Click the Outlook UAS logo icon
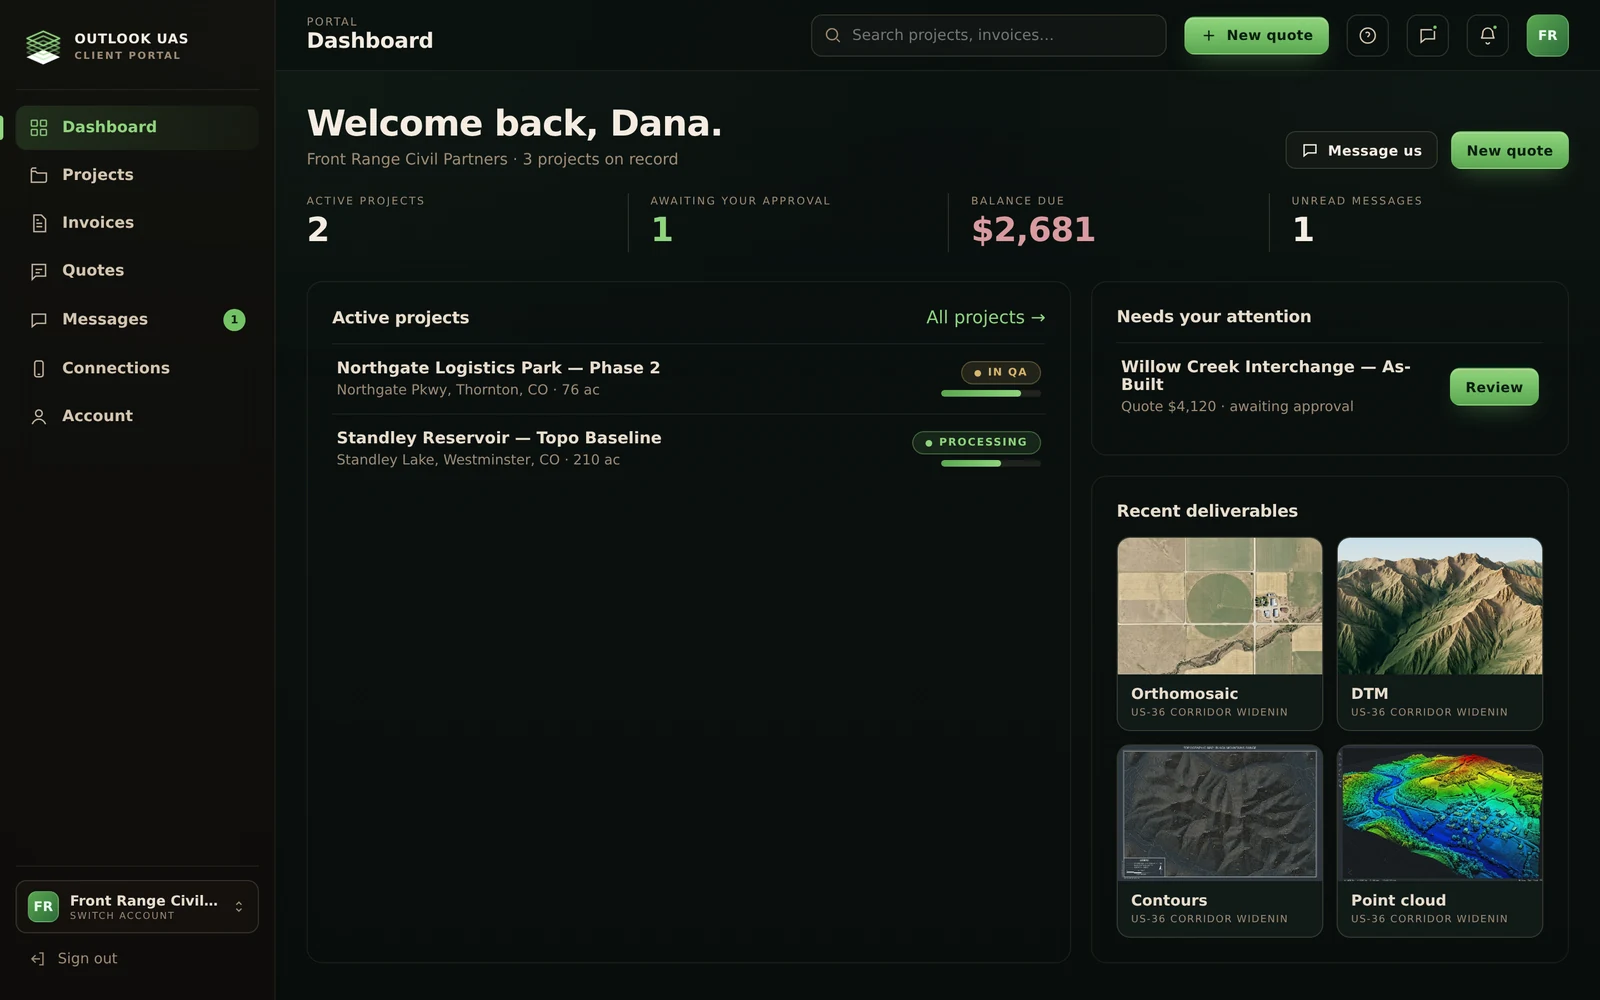Viewport: 1600px width, 1000px height. point(43,46)
